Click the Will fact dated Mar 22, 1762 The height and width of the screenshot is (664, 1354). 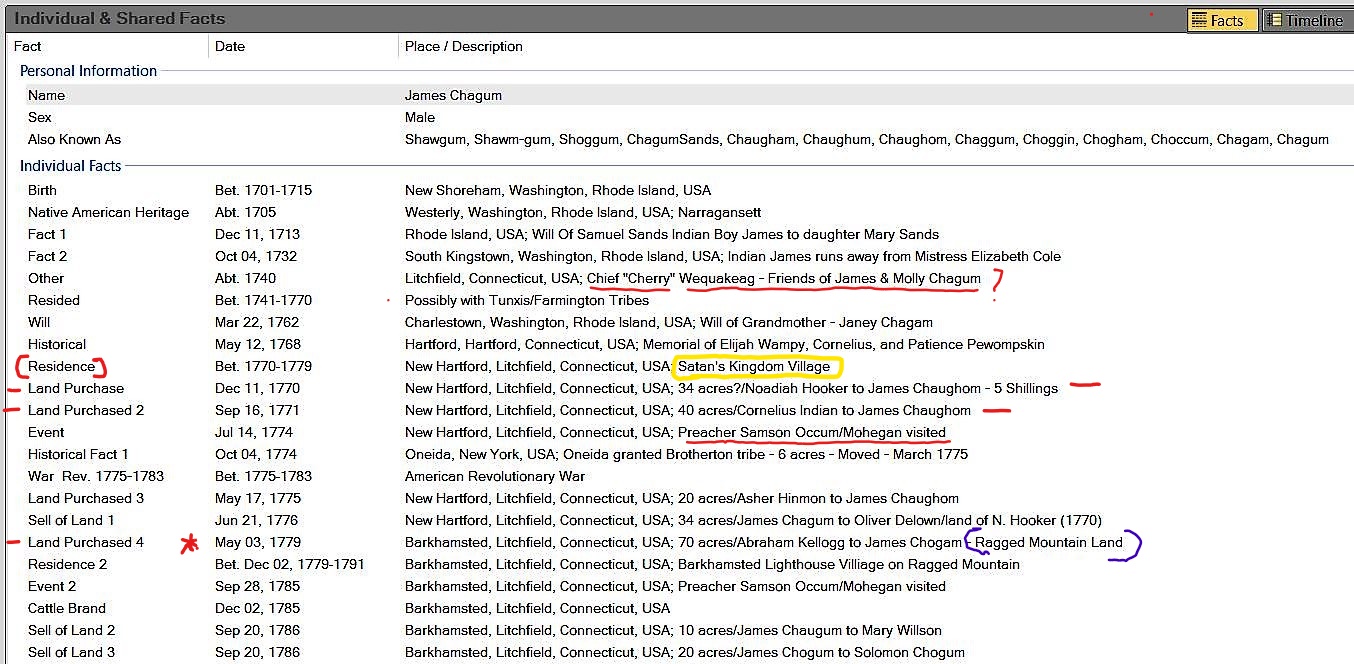click(39, 322)
